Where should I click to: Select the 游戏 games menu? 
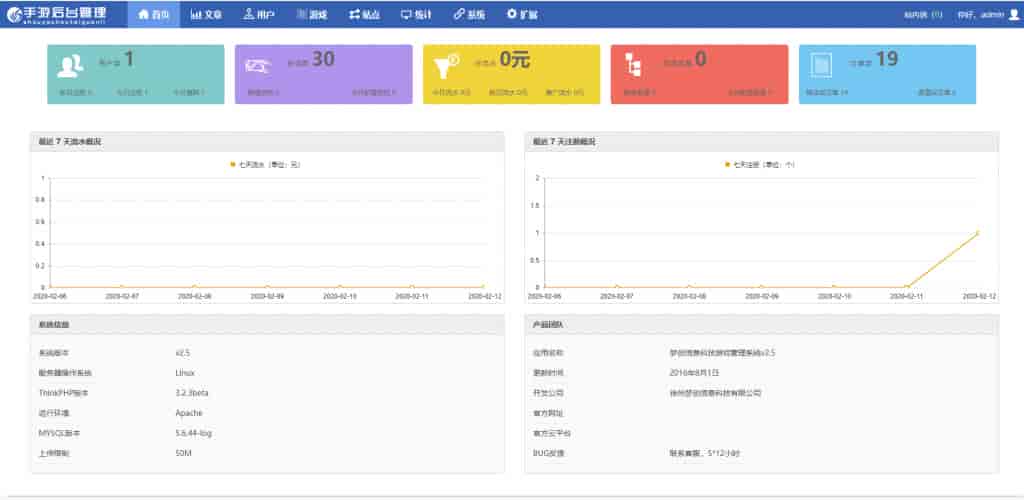click(x=311, y=15)
